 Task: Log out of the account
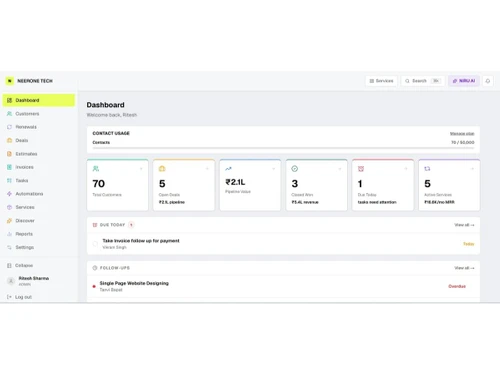tap(19, 297)
